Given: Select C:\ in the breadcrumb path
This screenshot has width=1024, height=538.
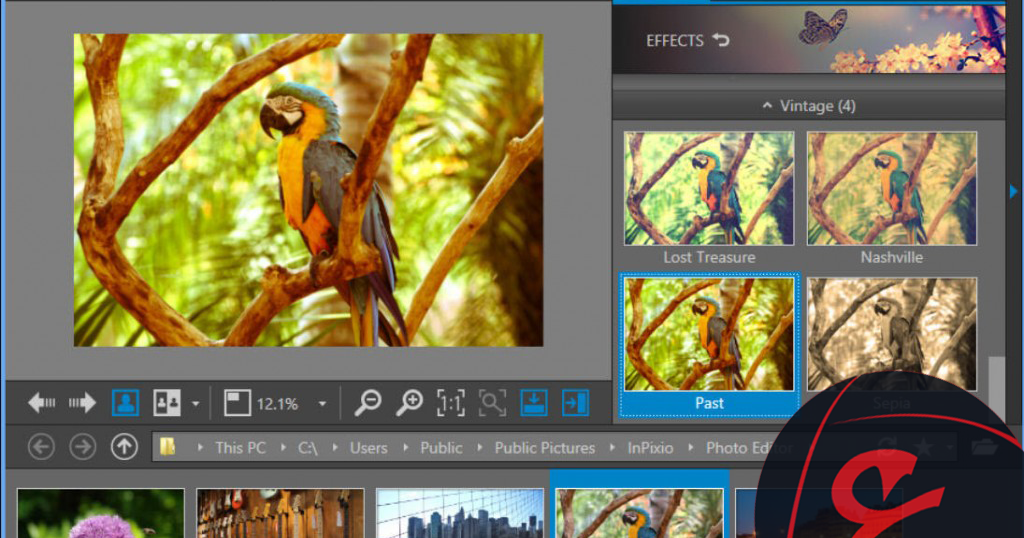Looking at the screenshot, I should click(308, 448).
